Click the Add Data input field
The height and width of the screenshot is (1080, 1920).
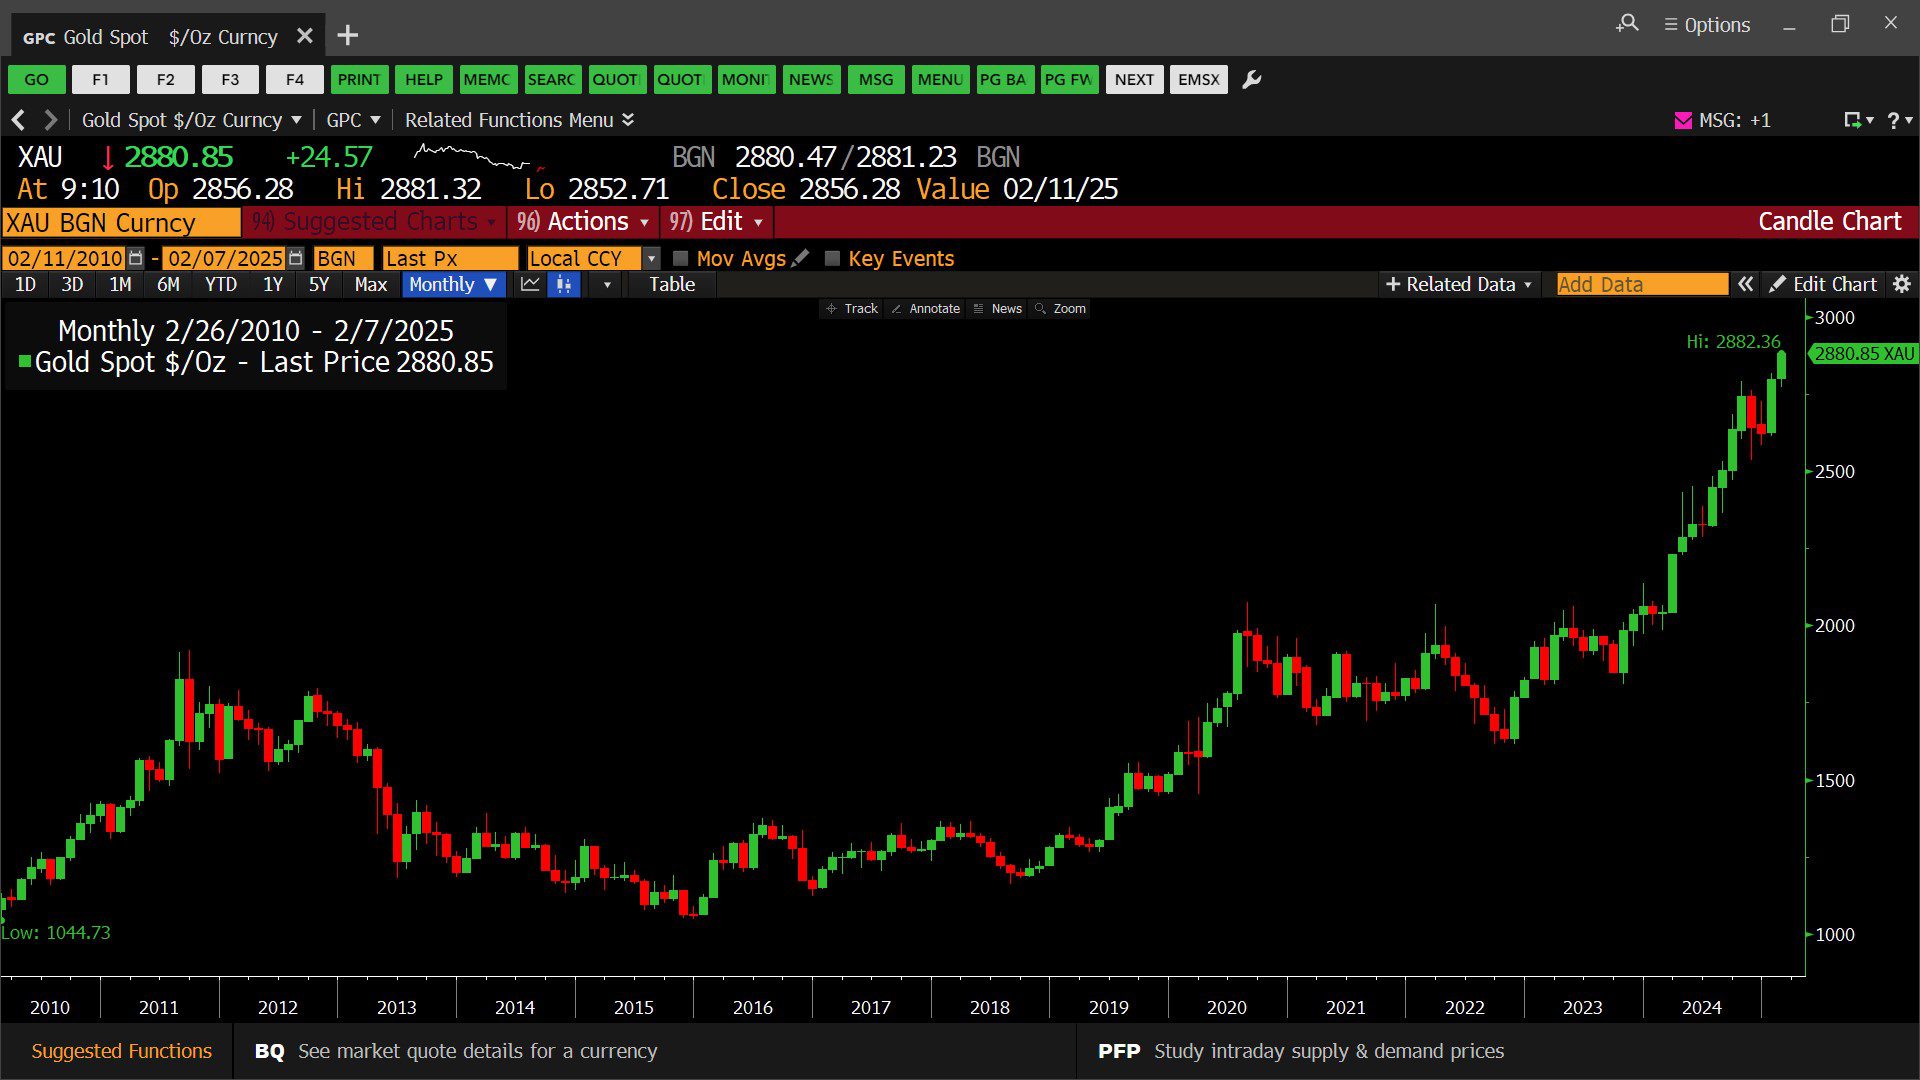click(x=1641, y=285)
